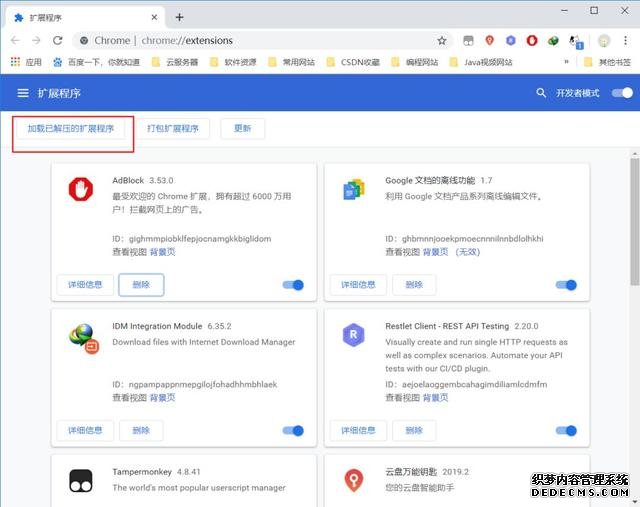
Task: Remove IDM Integration Module via 删除
Action: coord(141,430)
